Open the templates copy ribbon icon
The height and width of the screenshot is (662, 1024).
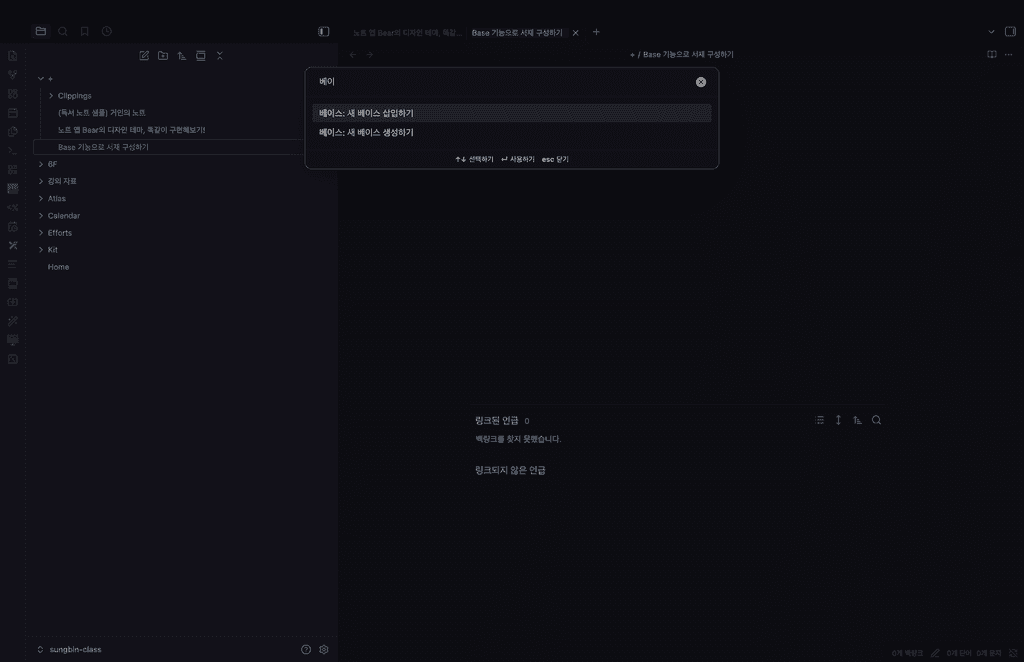point(12,131)
